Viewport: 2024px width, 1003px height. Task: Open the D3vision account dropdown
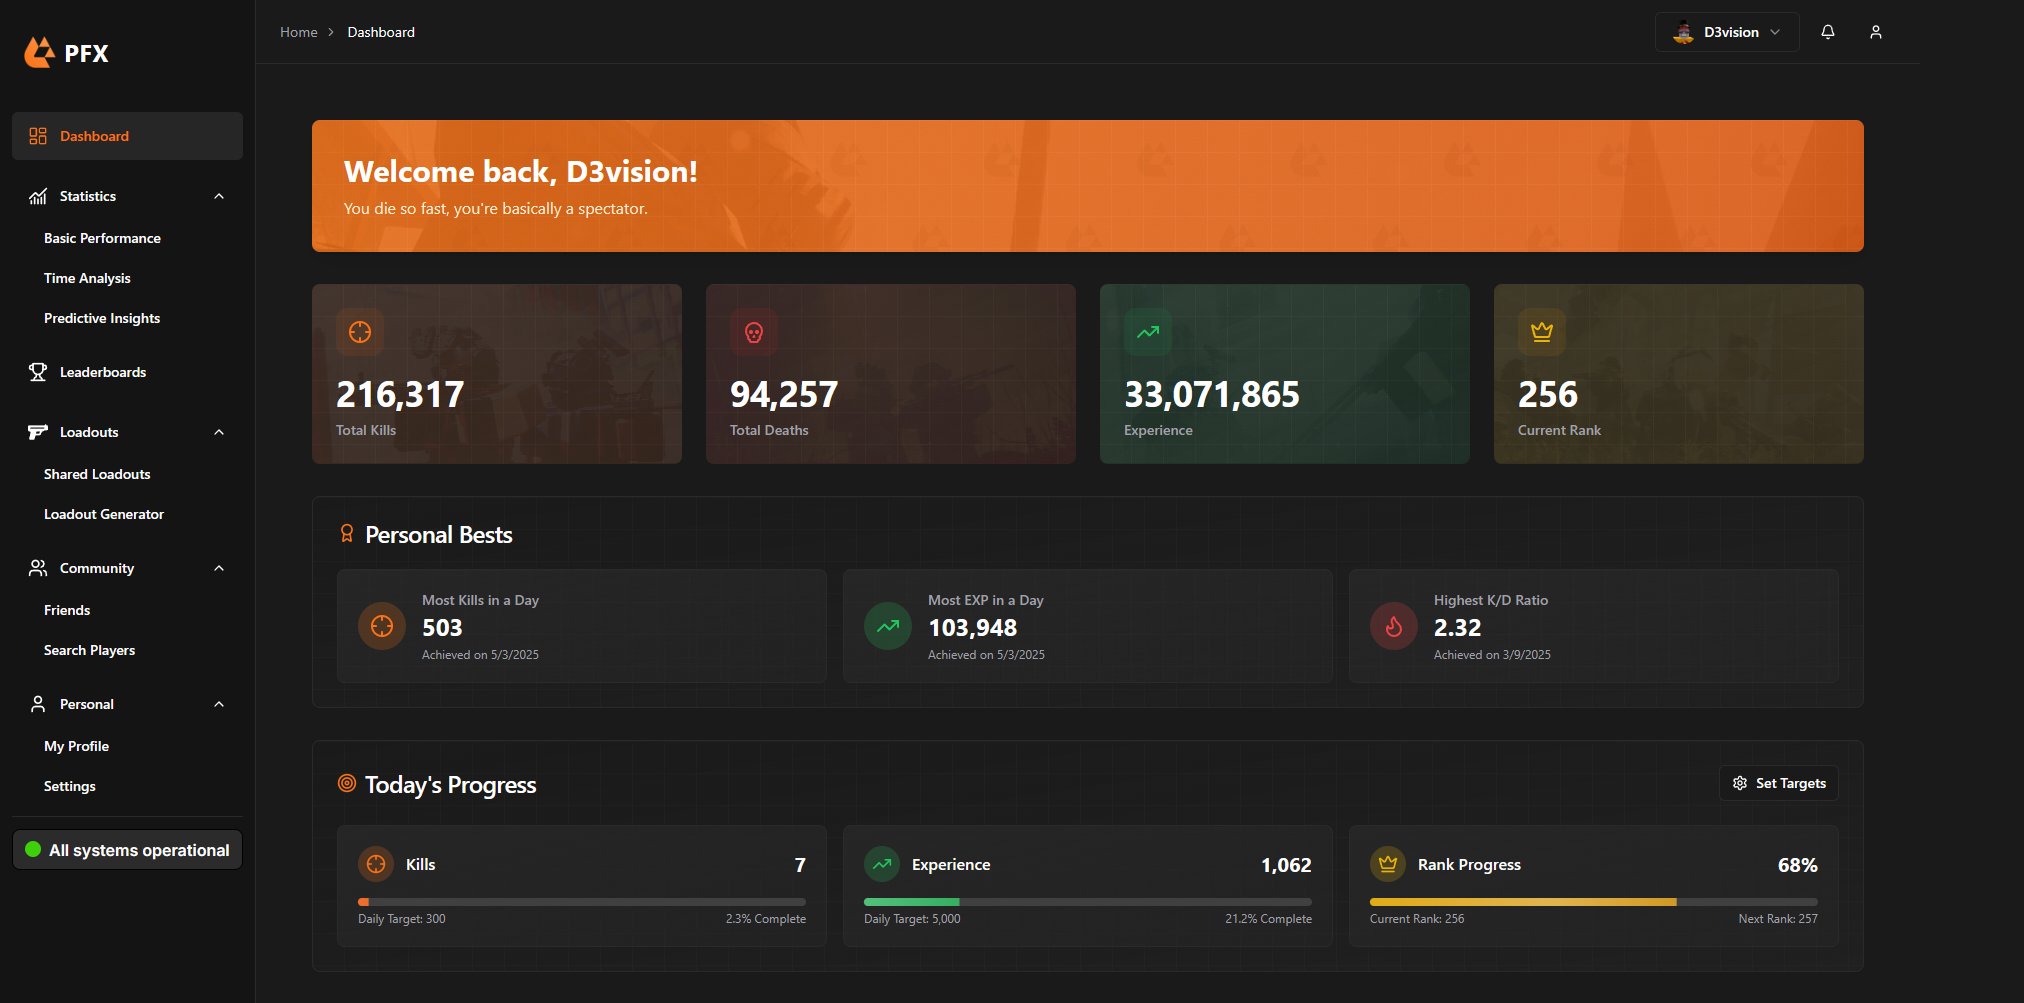1727,31
